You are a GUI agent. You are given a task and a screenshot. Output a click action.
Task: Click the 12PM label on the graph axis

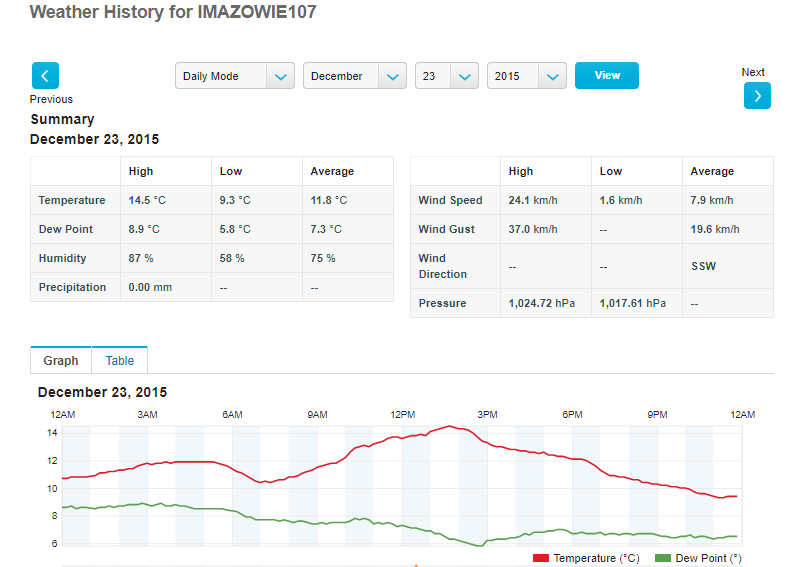[403, 414]
